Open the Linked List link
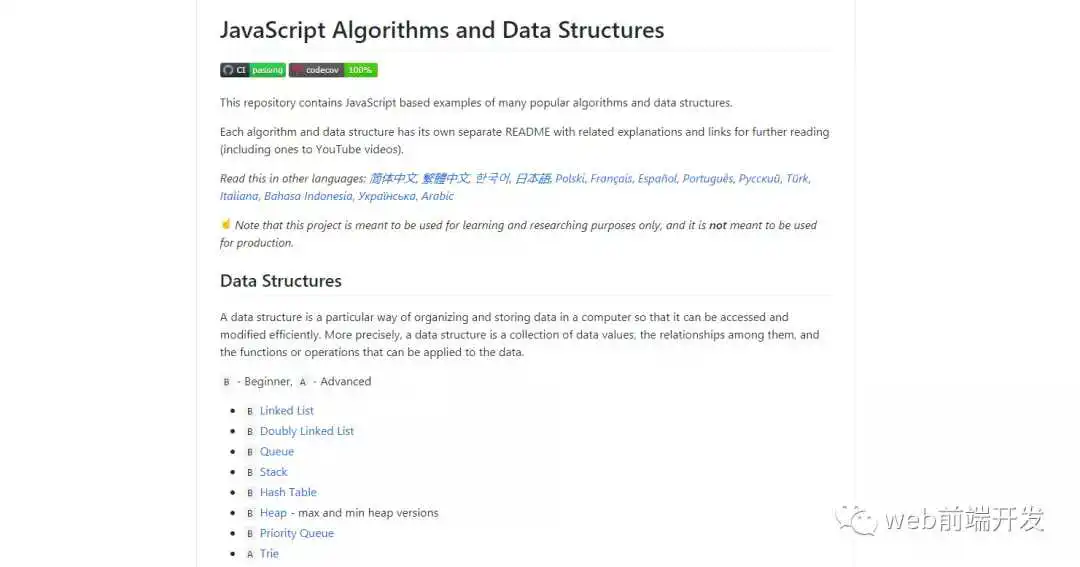 pos(287,411)
